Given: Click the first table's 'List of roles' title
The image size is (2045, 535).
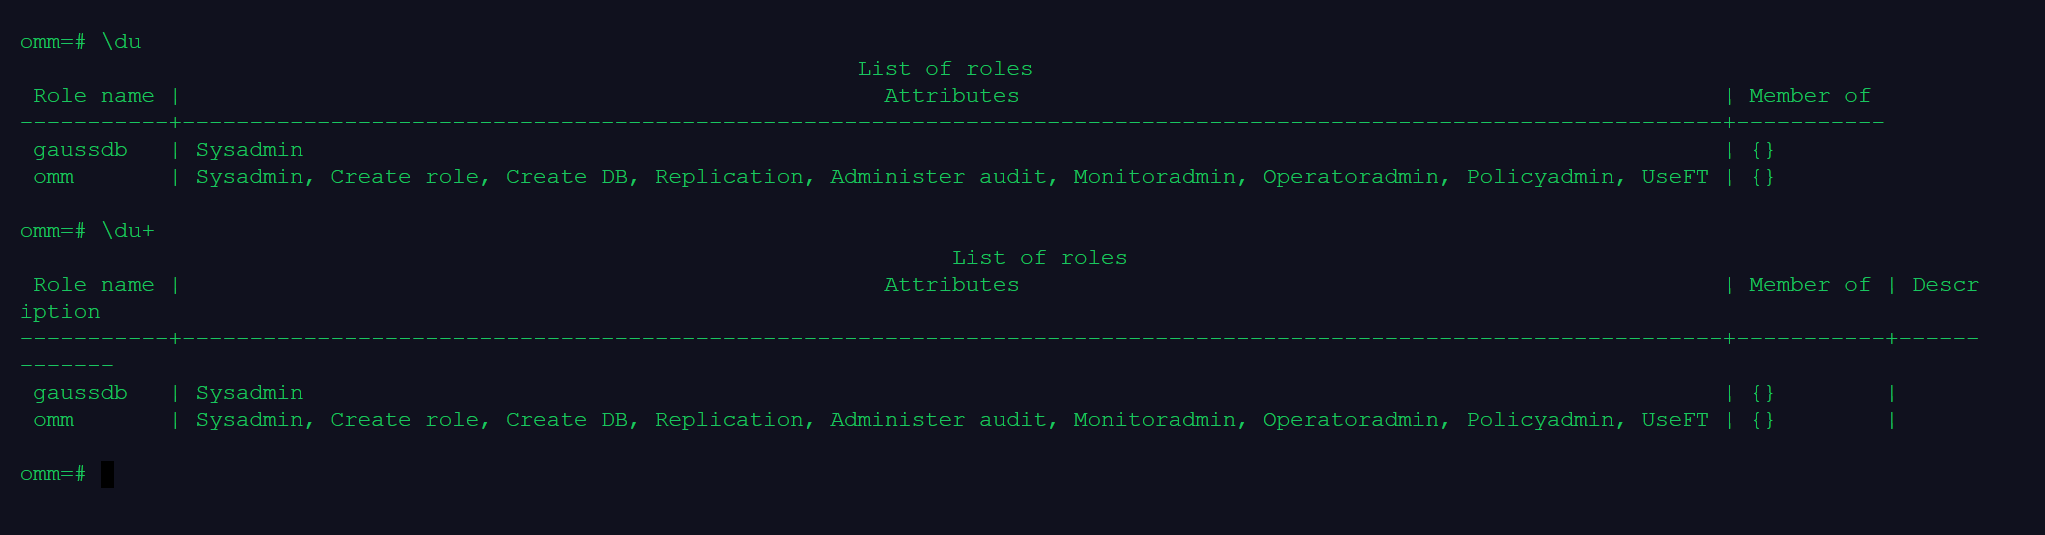Looking at the screenshot, I should 945,69.
